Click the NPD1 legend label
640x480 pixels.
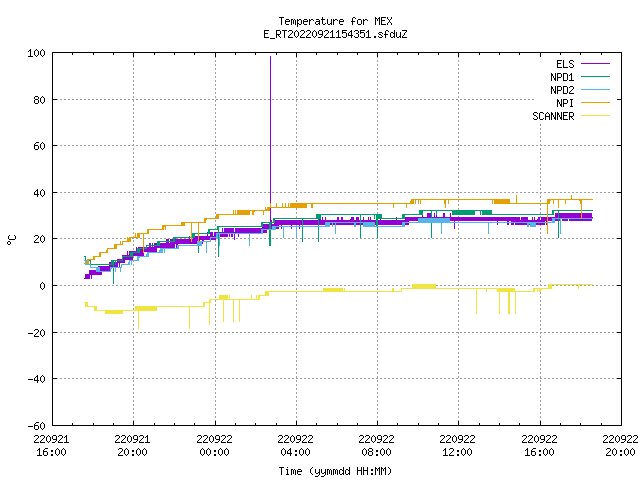562,77
